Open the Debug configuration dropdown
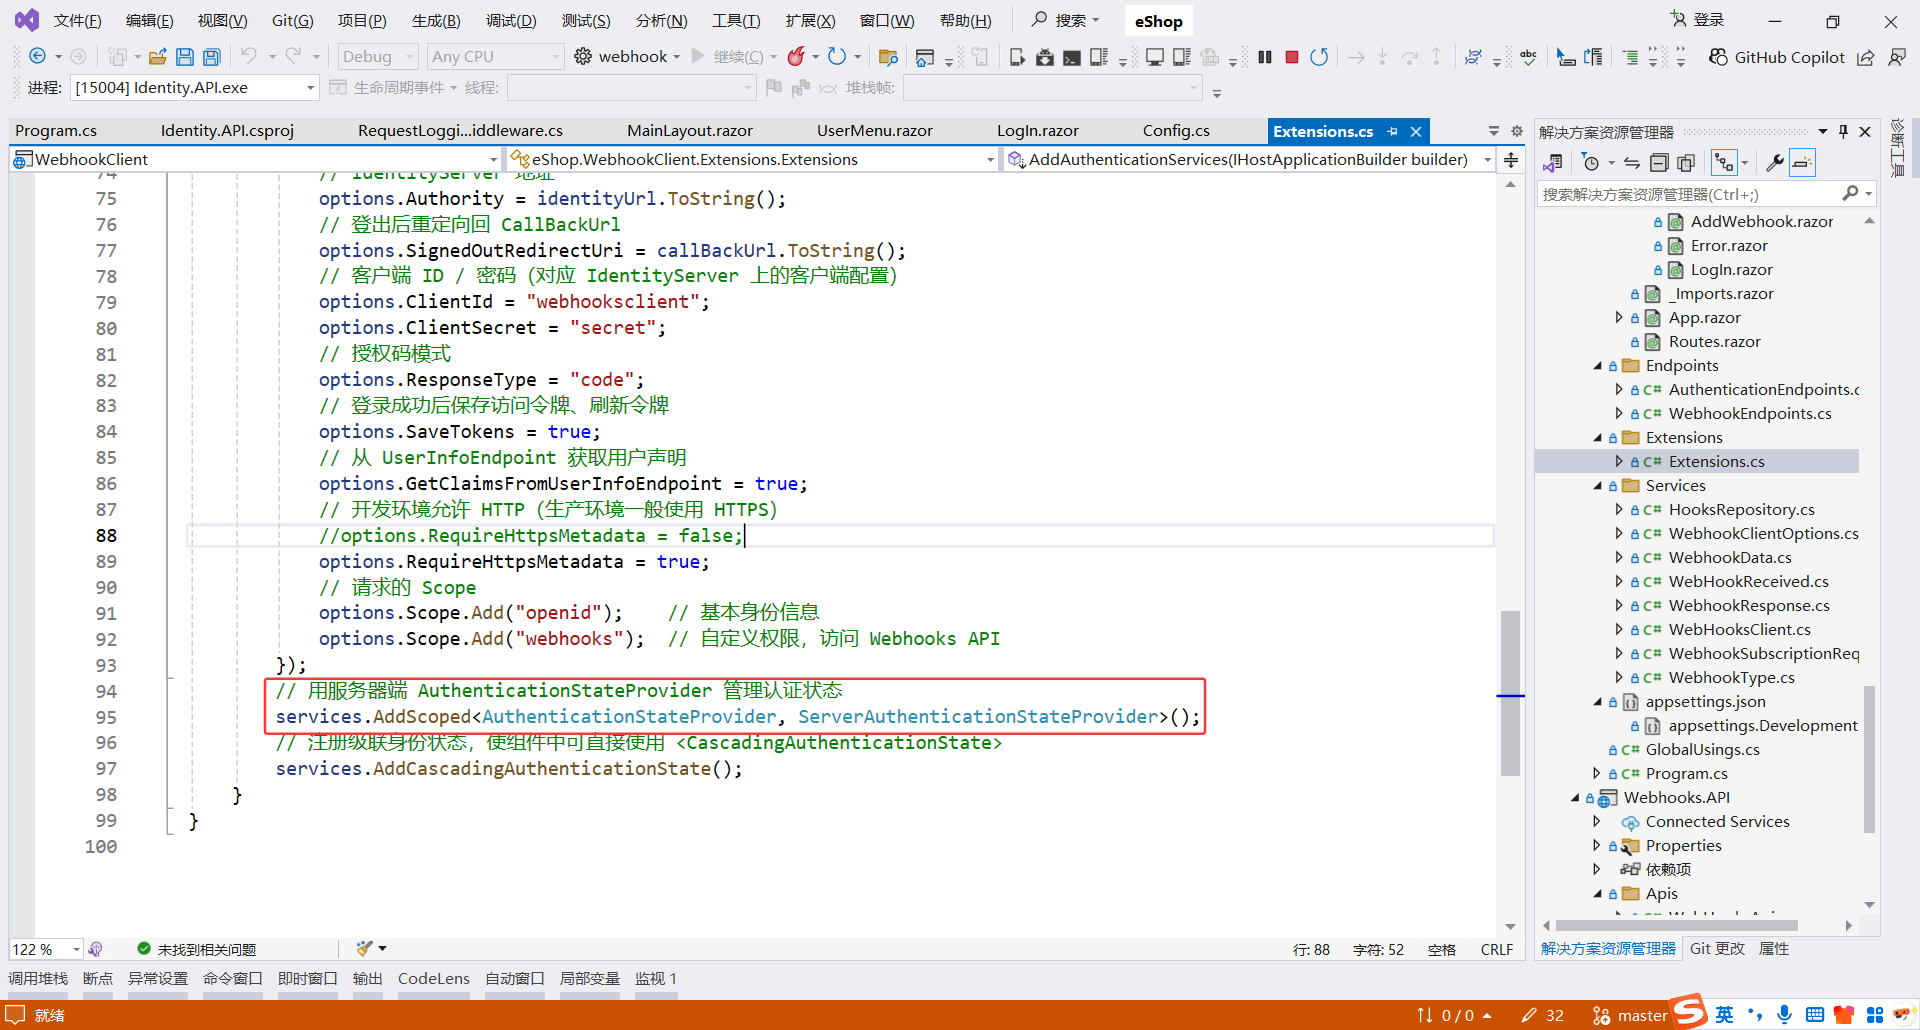This screenshot has height=1030, width=1920. pyautogui.click(x=378, y=57)
